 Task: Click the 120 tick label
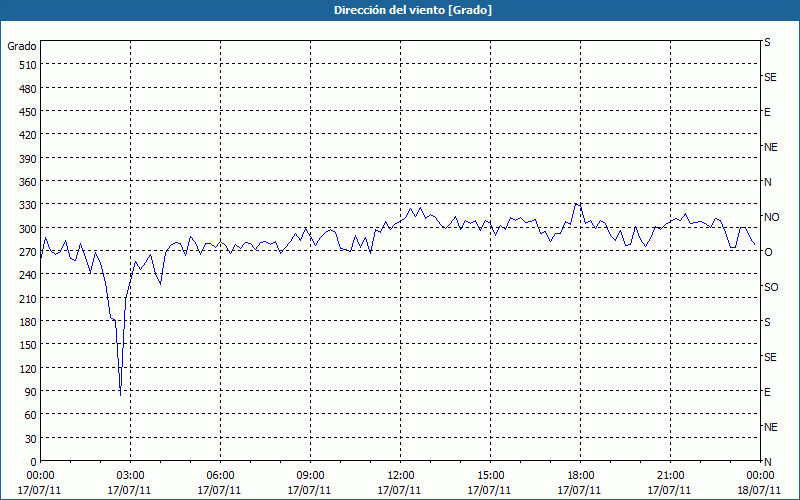tap(28, 368)
